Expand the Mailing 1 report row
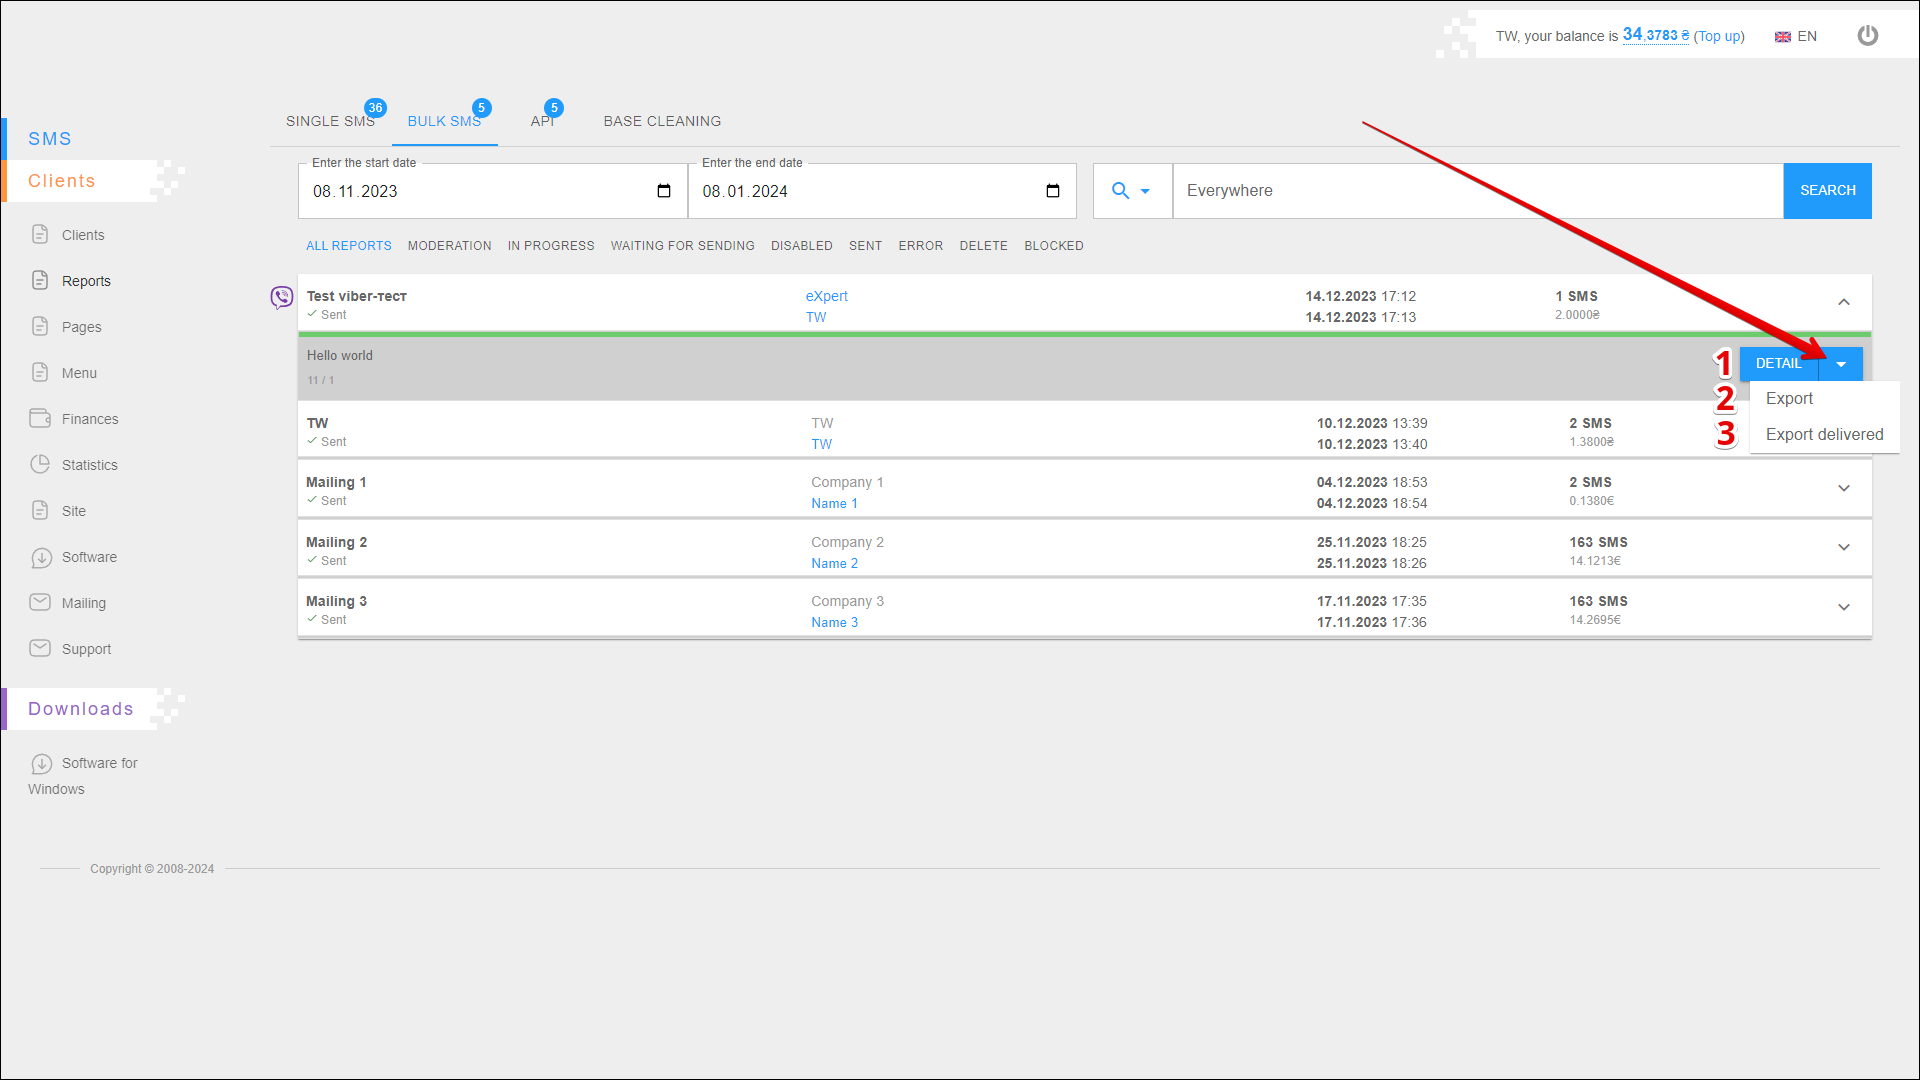1920x1080 pixels. point(1844,488)
